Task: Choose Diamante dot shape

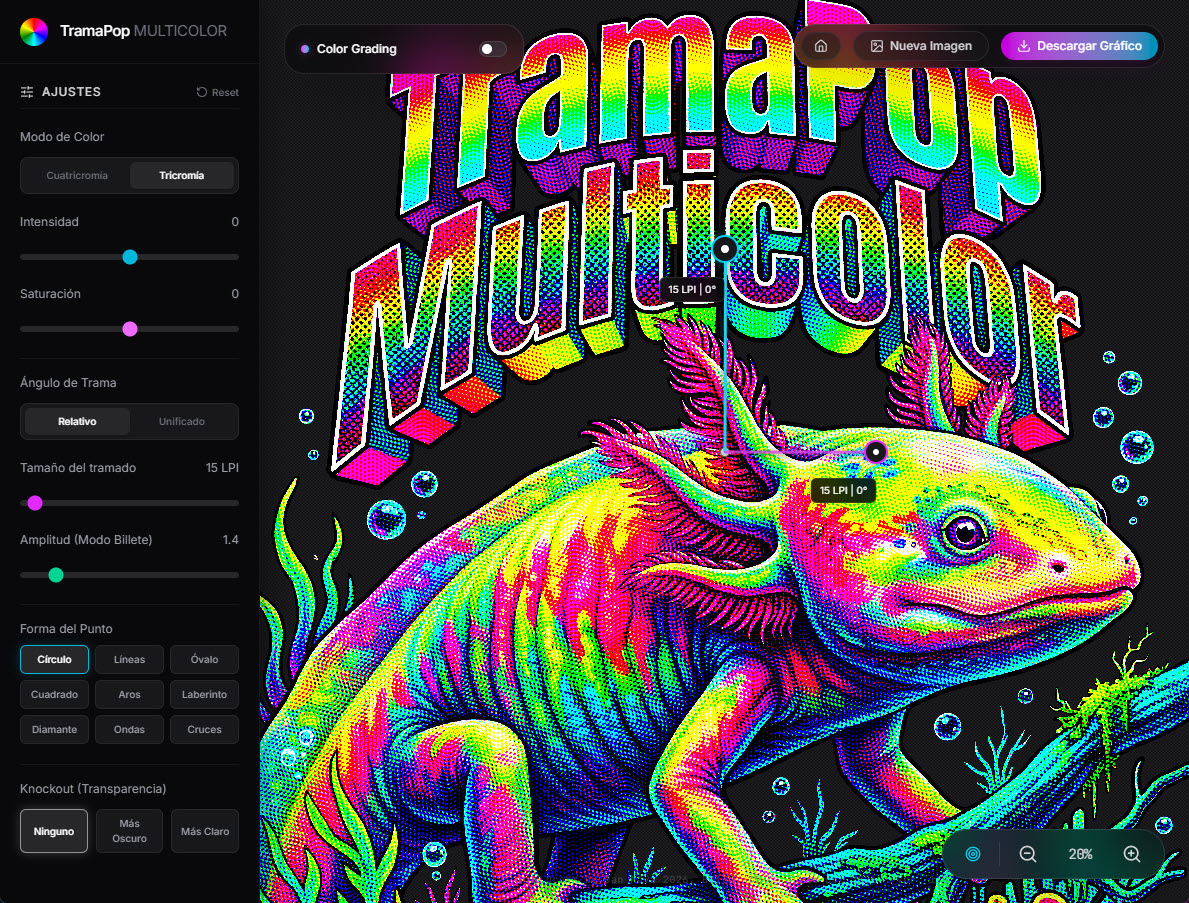Action: 54,729
